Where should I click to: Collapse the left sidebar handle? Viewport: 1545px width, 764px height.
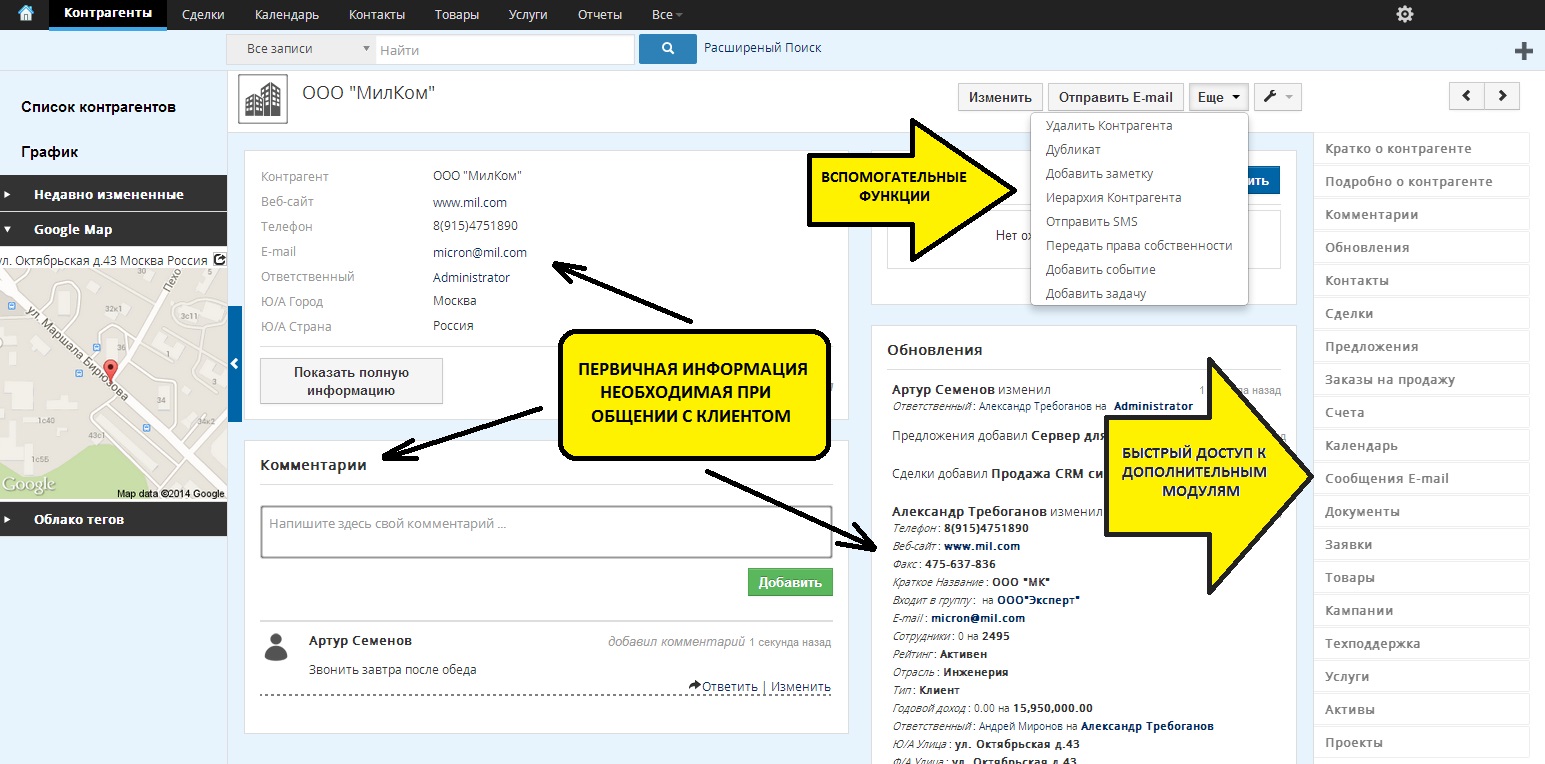click(234, 364)
